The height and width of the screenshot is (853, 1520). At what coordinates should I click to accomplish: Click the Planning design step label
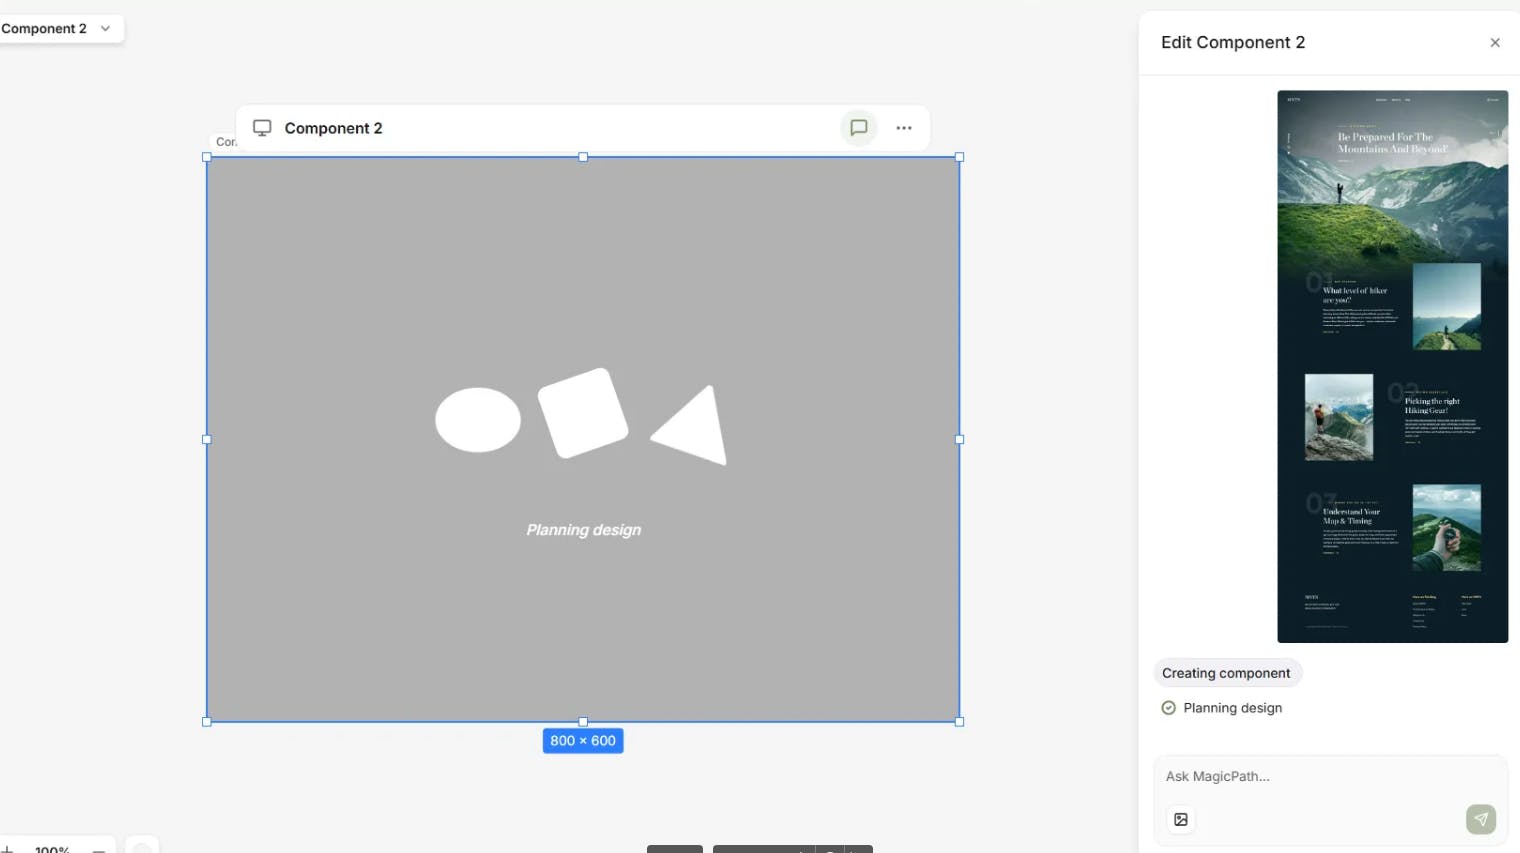click(x=1232, y=708)
